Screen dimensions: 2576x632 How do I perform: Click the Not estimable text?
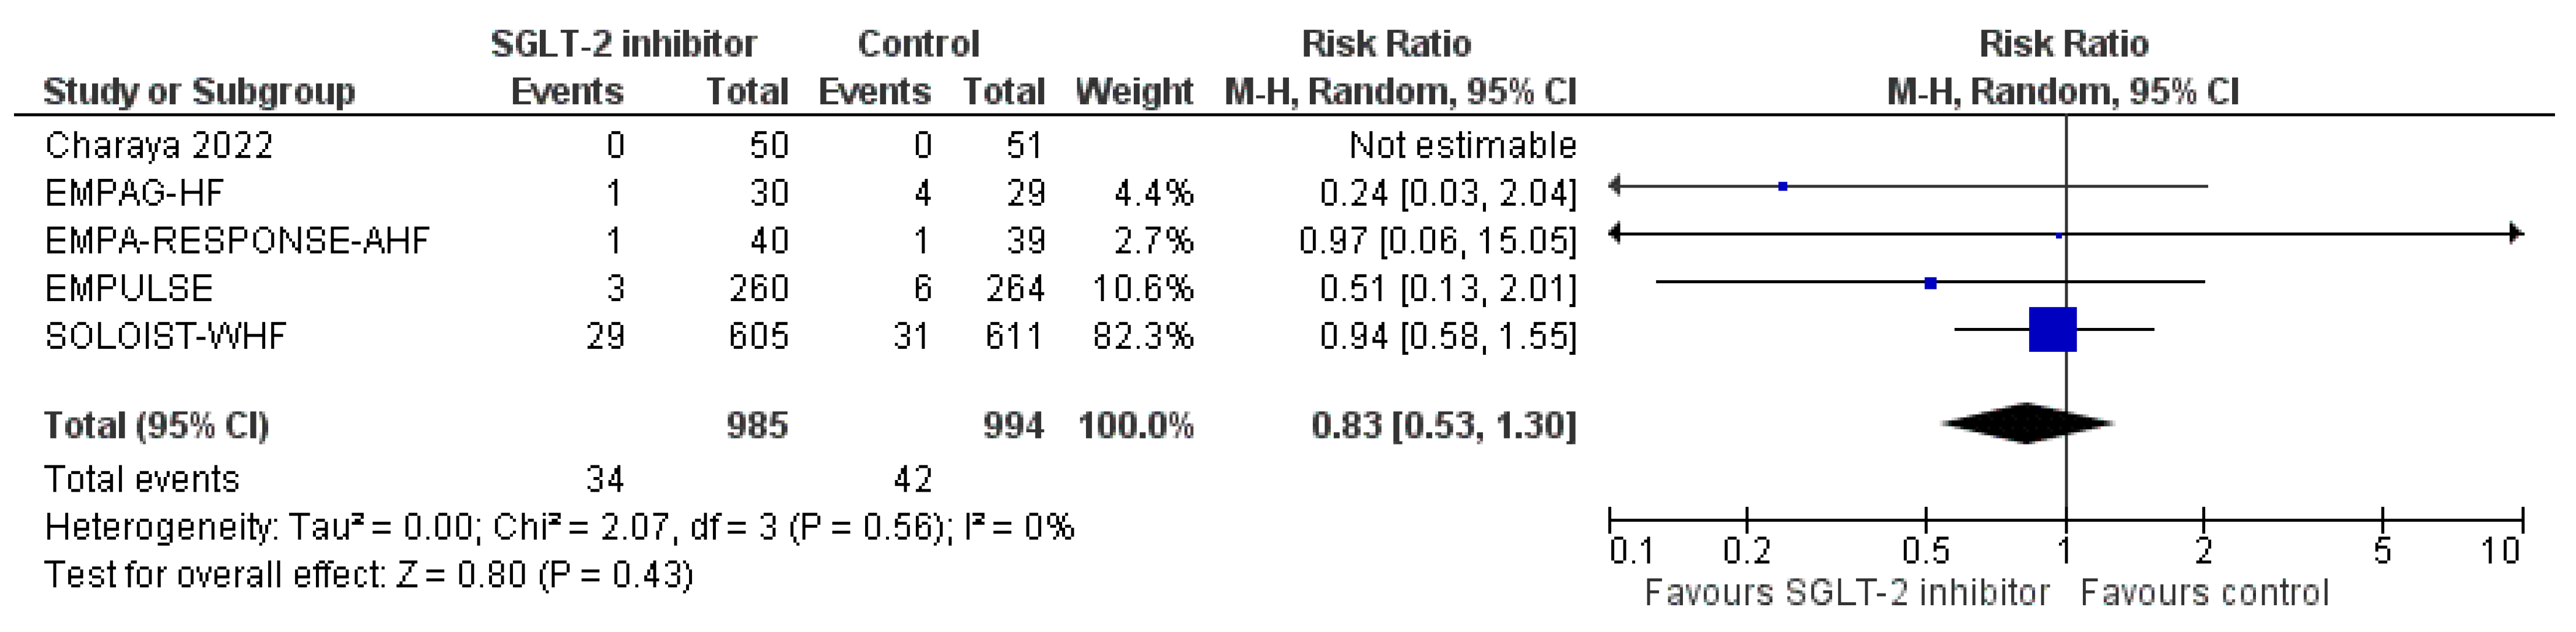tap(1462, 146)
